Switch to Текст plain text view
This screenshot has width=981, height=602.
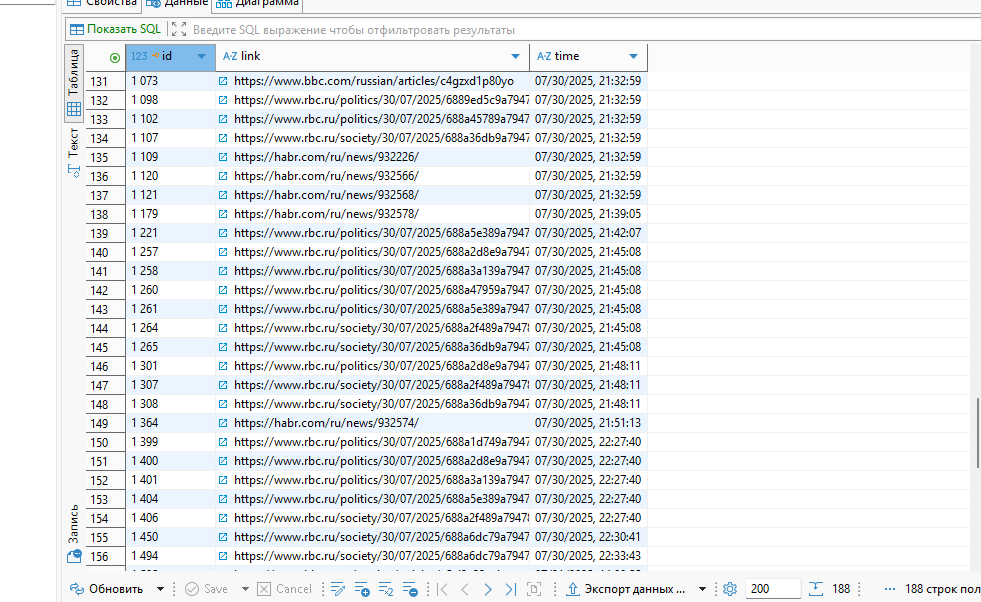coord(74,153)
